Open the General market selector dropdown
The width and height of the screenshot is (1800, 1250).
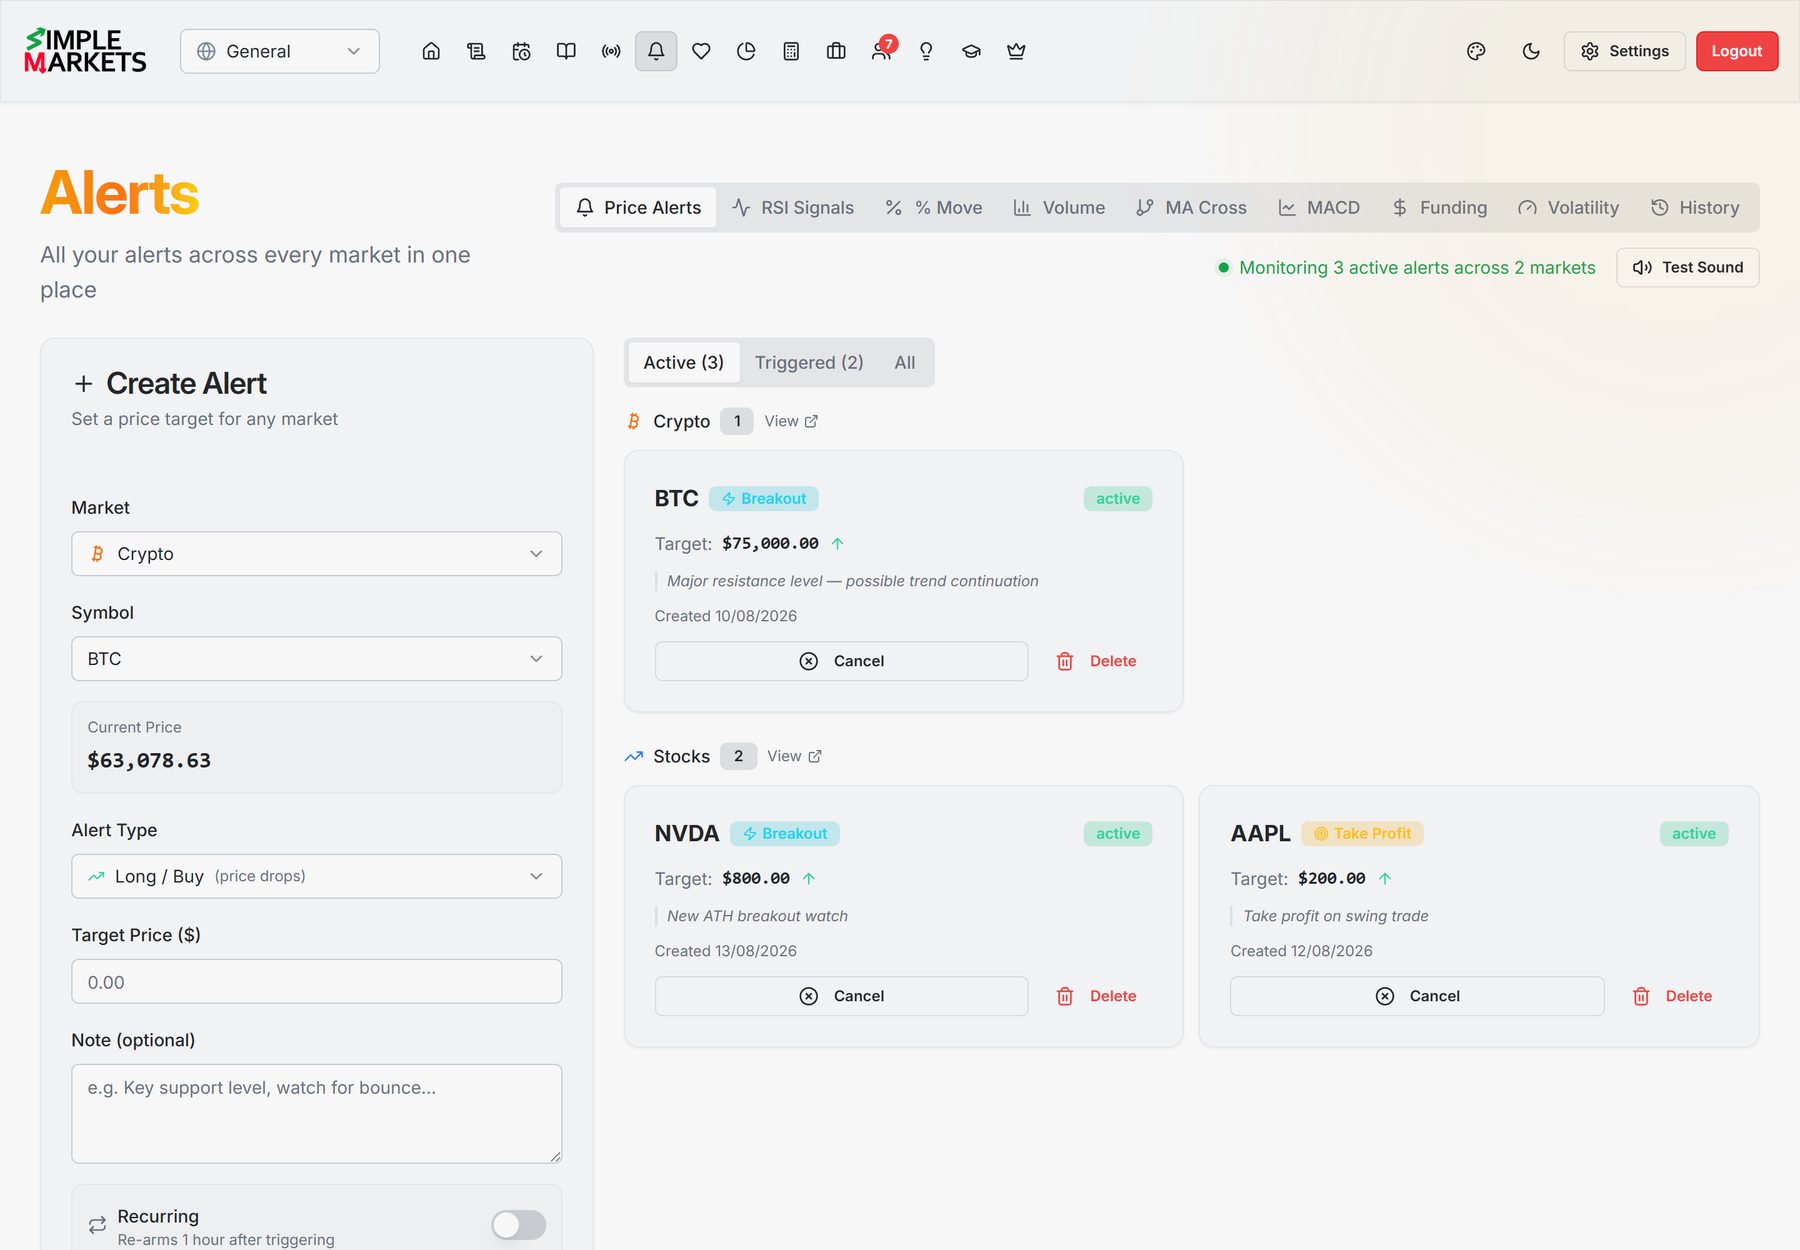(280, 51)
